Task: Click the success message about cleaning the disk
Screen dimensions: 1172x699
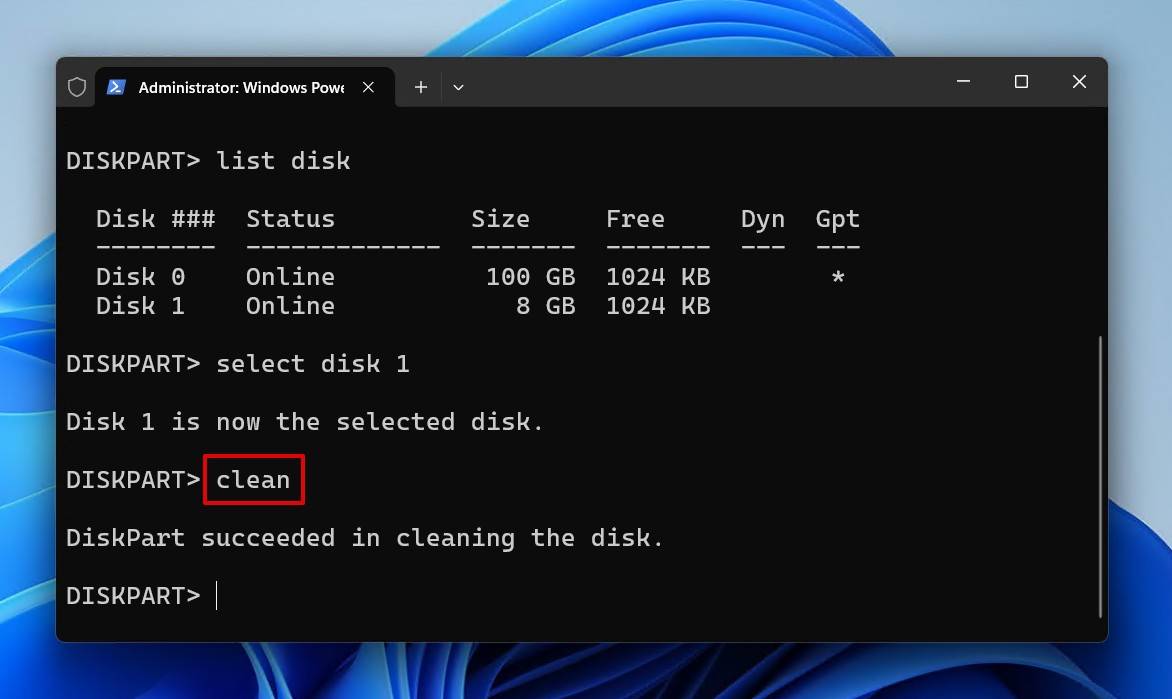Action: pos(364,537)
